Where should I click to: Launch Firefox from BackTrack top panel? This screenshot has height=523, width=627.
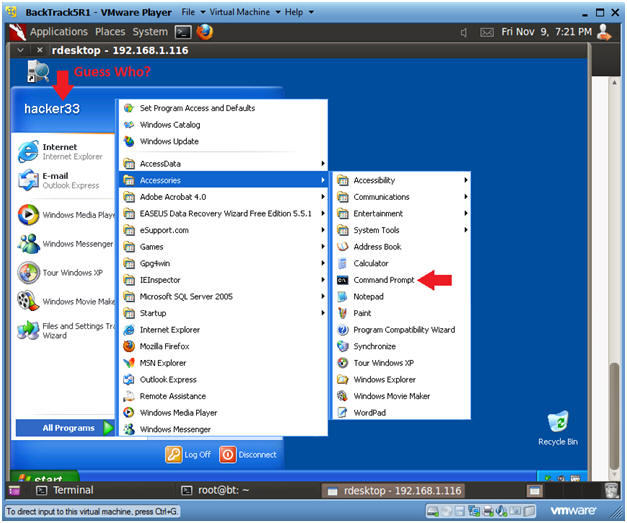click(x=204, y=32)
